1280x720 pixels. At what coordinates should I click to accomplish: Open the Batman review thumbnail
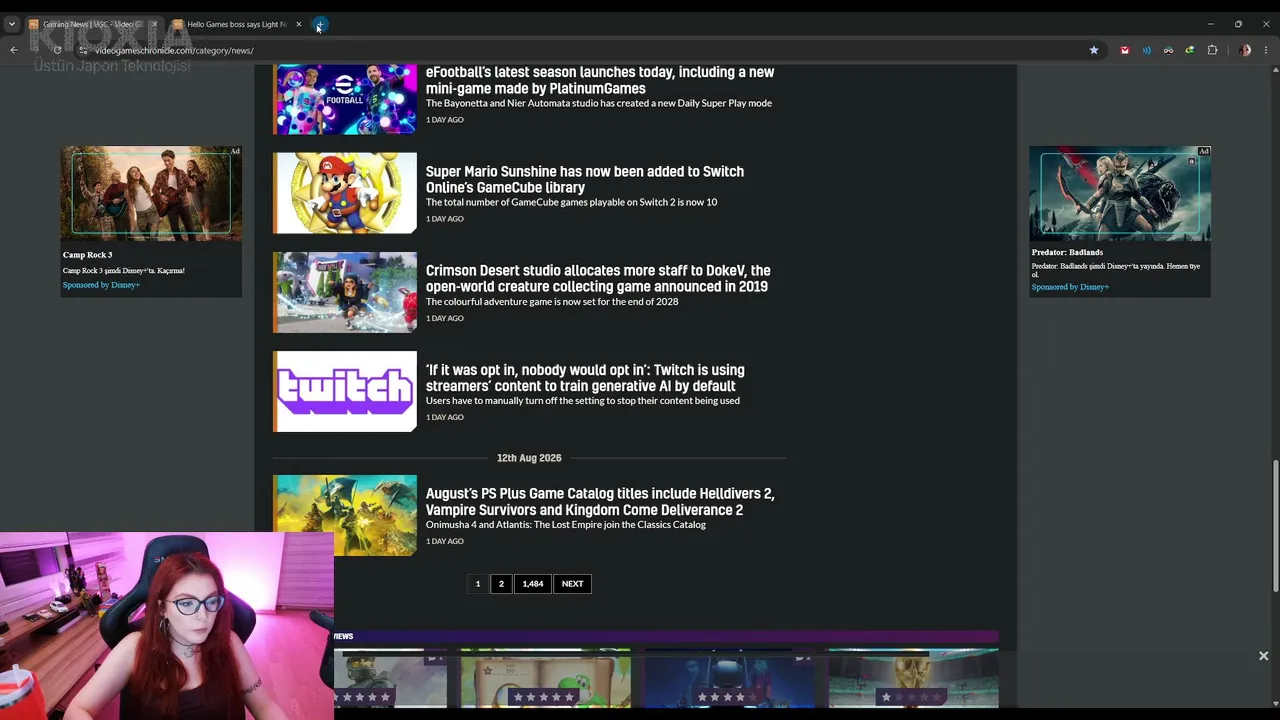pos(729,678)
